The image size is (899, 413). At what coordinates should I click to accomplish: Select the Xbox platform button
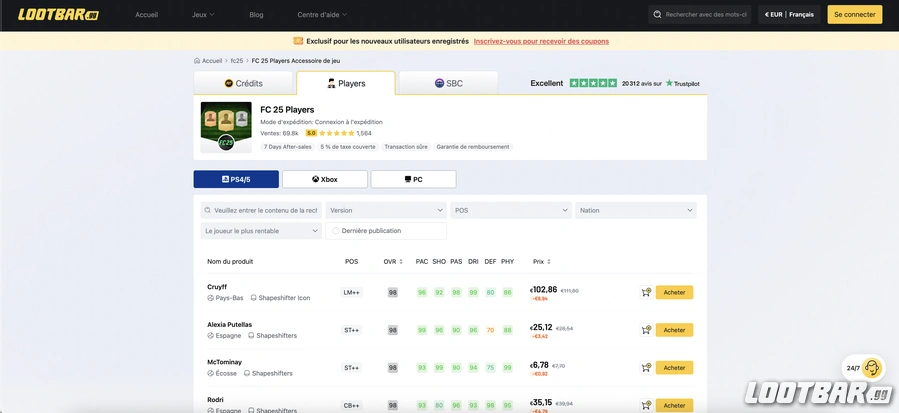[325, 180]
